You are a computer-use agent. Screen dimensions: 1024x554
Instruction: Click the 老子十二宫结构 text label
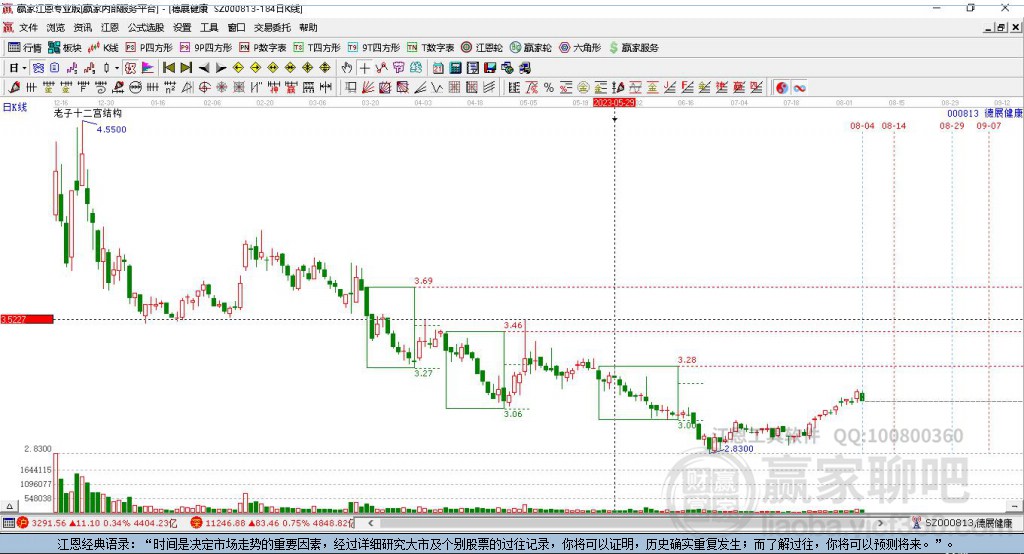[88, 113]
